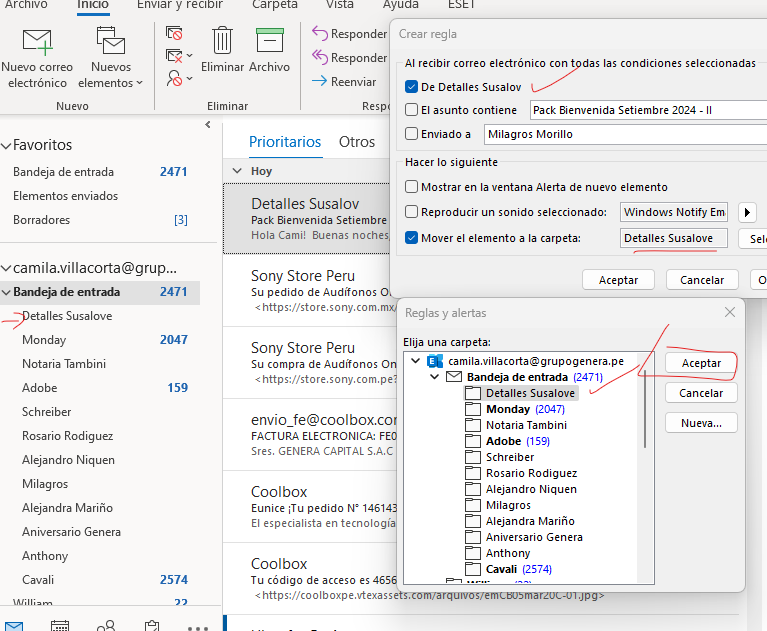Click the Reenviar forward arrow
Screen dimensions: 767x631
coord(320,81)
